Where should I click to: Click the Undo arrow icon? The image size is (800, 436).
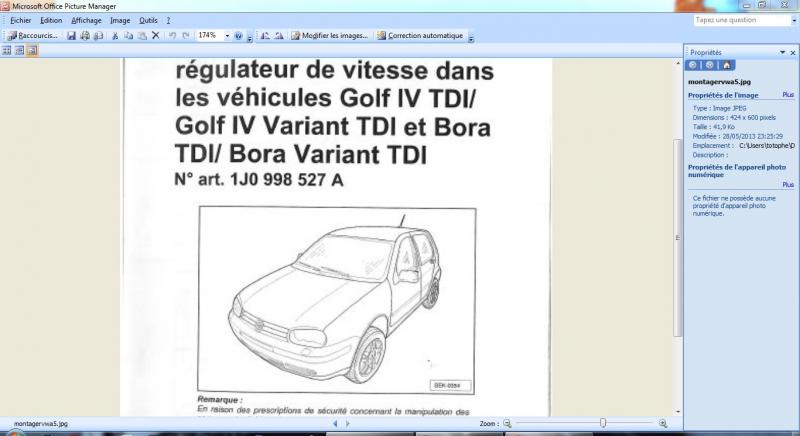tap(172, 36)
